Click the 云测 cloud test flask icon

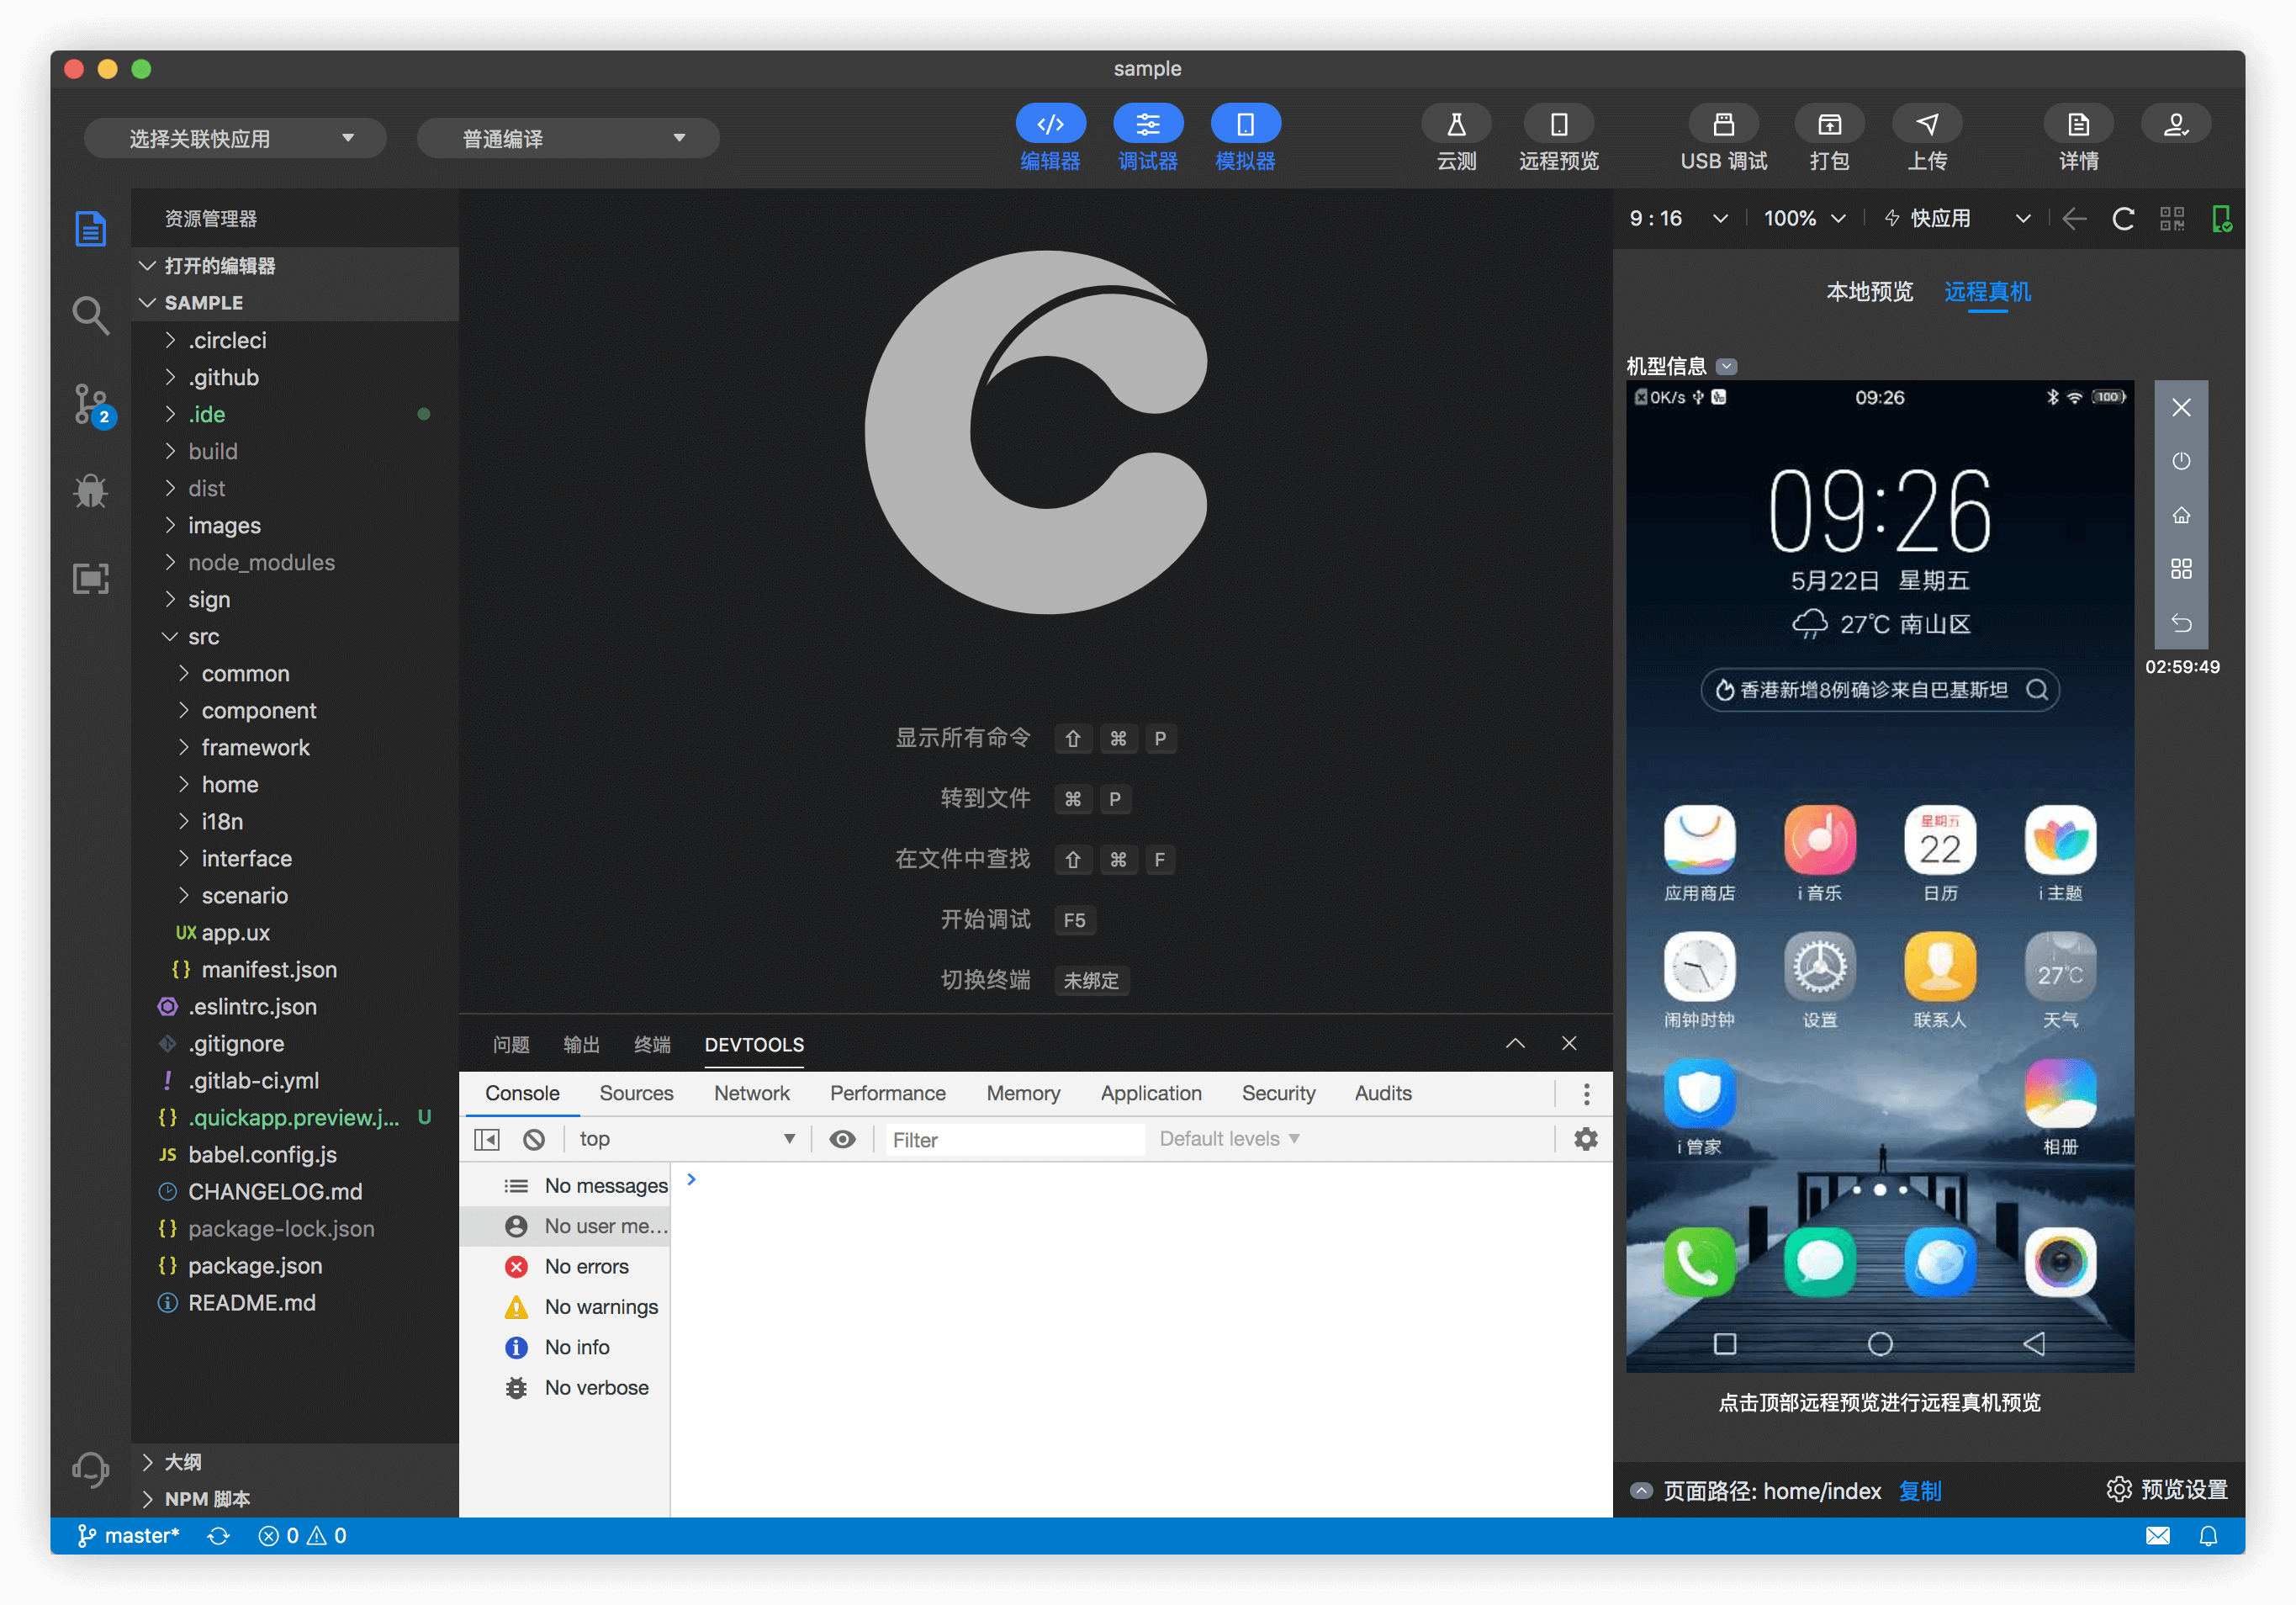[1456, 124]
